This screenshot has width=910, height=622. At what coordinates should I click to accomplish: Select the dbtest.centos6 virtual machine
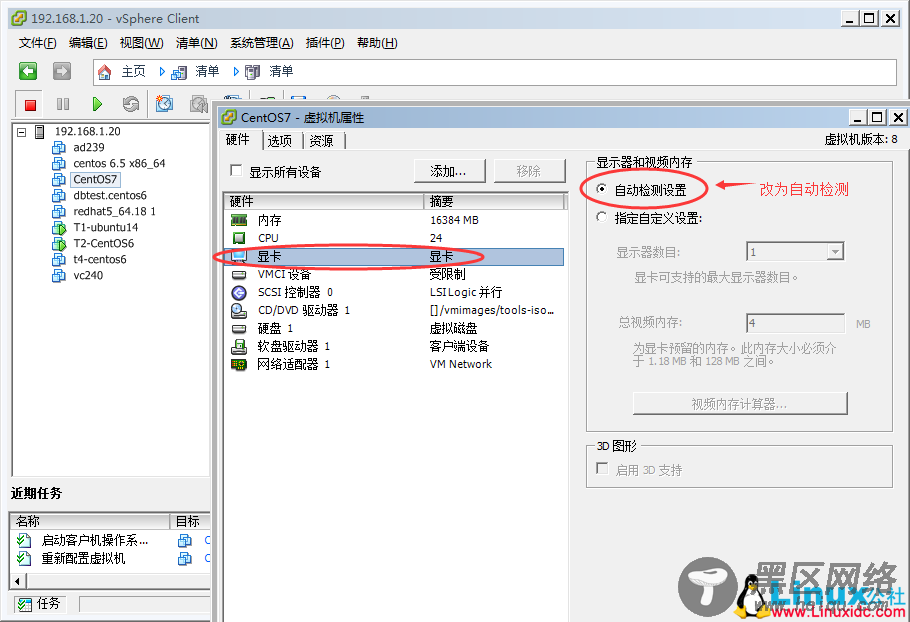click(x=110, y=196)
